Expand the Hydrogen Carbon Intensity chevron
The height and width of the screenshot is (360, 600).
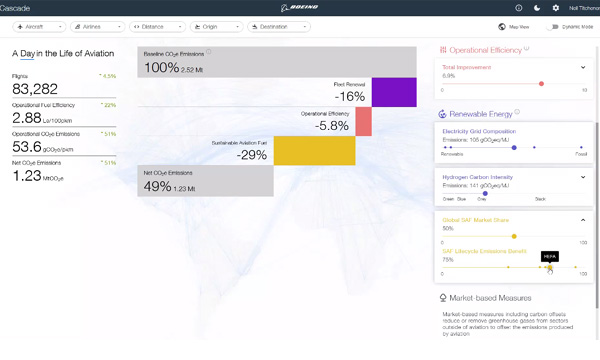click(x=583, y=177)
